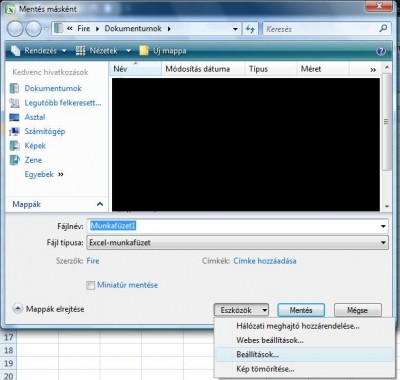400x380 pixels.
Task: Click the search magnifier icon
Action: pos(383,28)
